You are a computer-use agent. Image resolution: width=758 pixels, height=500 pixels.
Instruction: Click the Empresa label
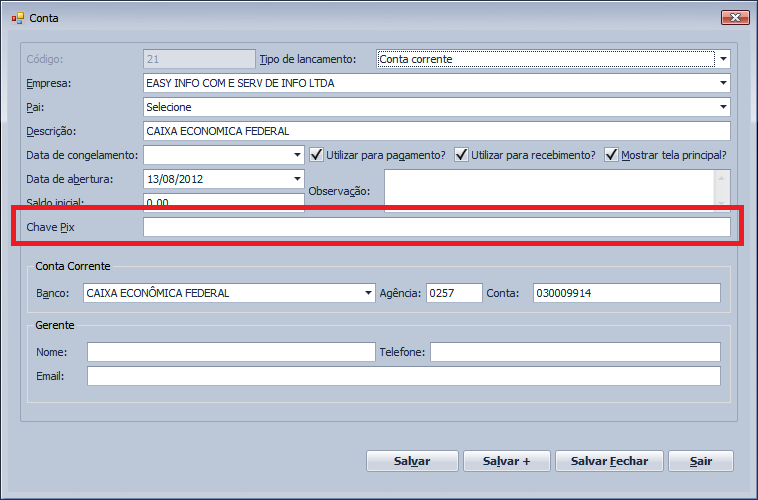pos(48,83)
